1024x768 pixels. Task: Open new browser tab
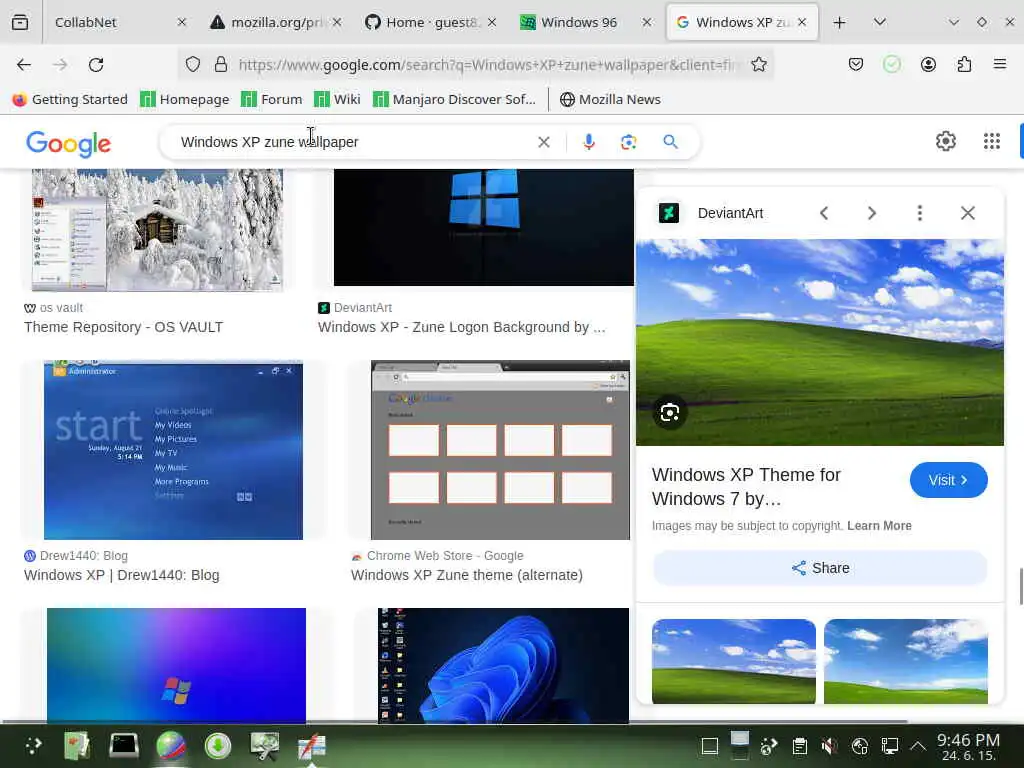point(839,22)
